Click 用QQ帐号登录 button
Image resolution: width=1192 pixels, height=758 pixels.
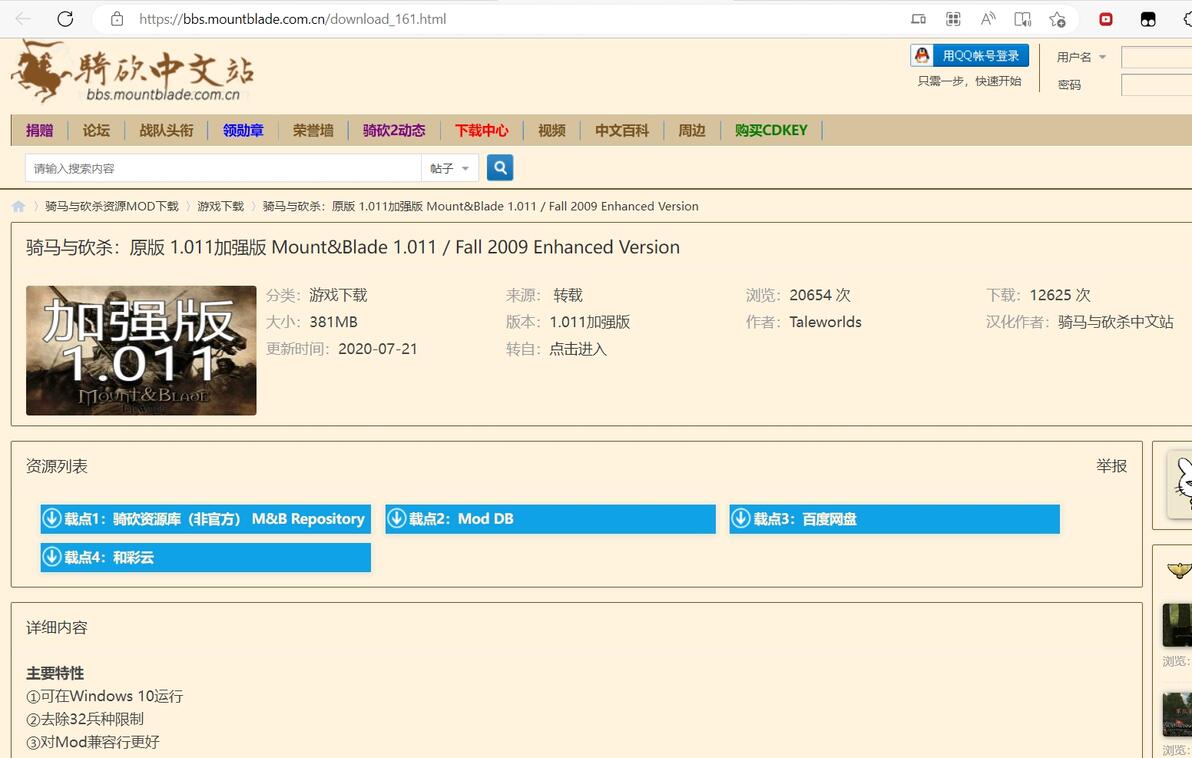point(970,56)
